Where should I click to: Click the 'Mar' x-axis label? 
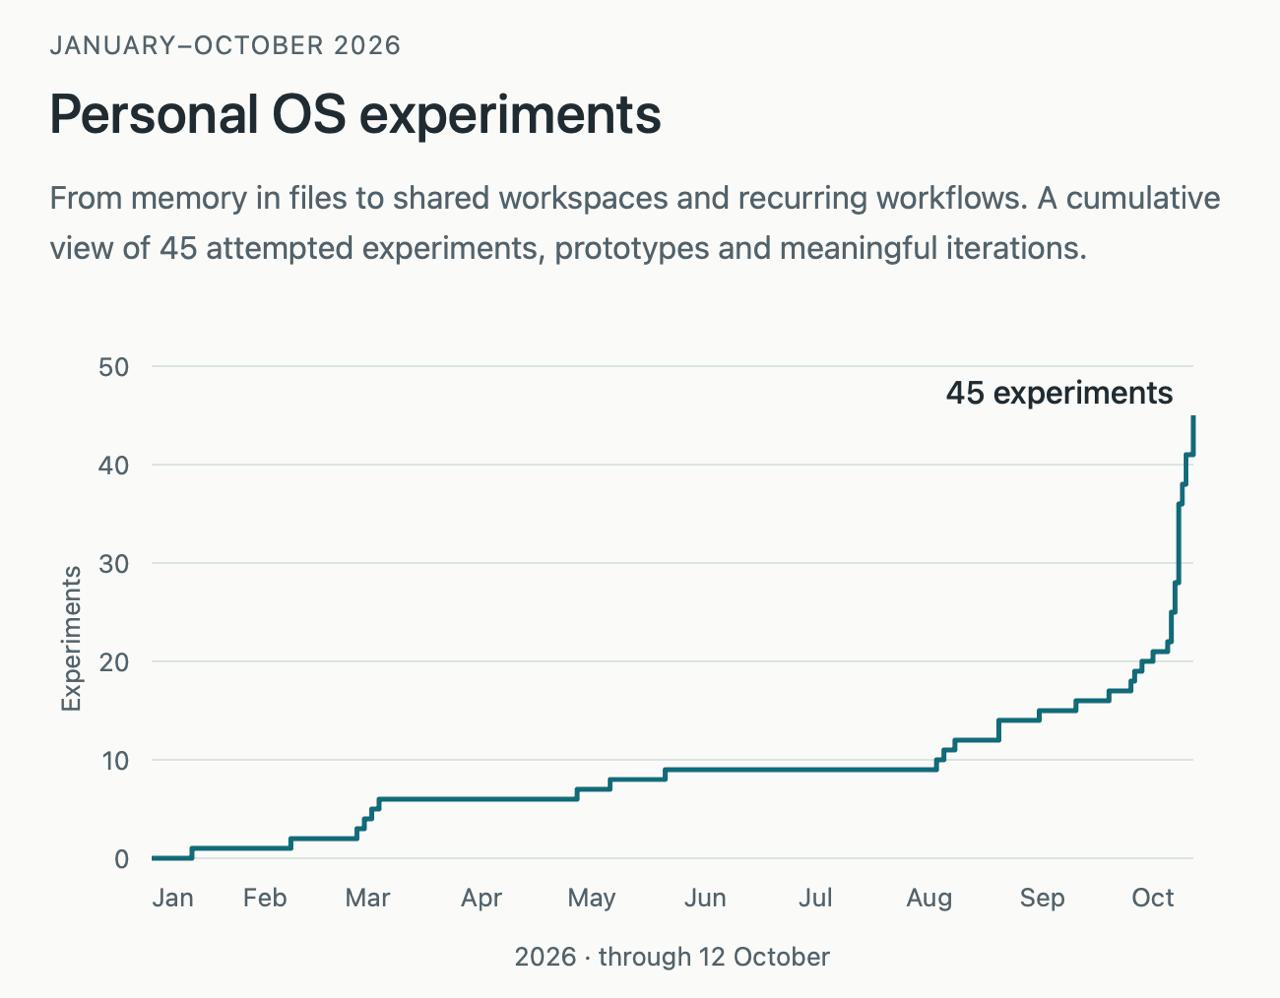click(x=367, y=898)
